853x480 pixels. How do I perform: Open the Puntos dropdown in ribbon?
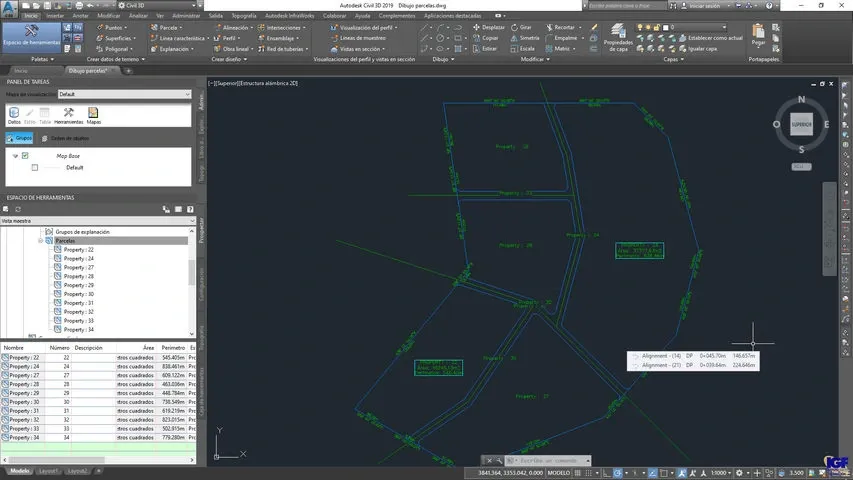pyautogui.click(x=112, y=27)
